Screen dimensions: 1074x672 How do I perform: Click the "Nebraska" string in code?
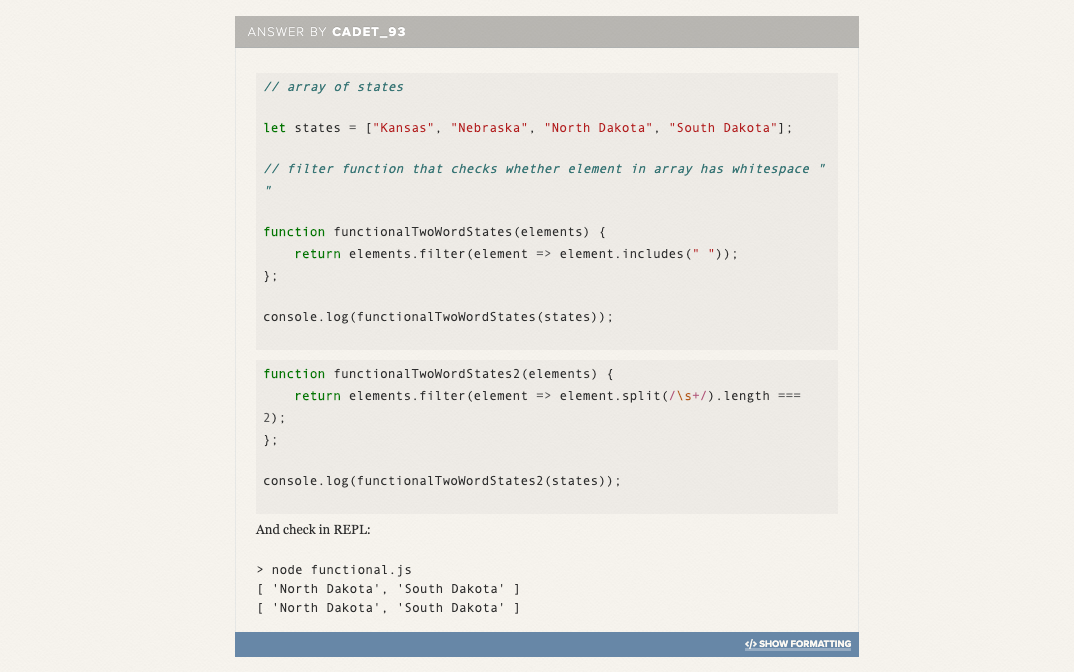(x=489, y=128)
